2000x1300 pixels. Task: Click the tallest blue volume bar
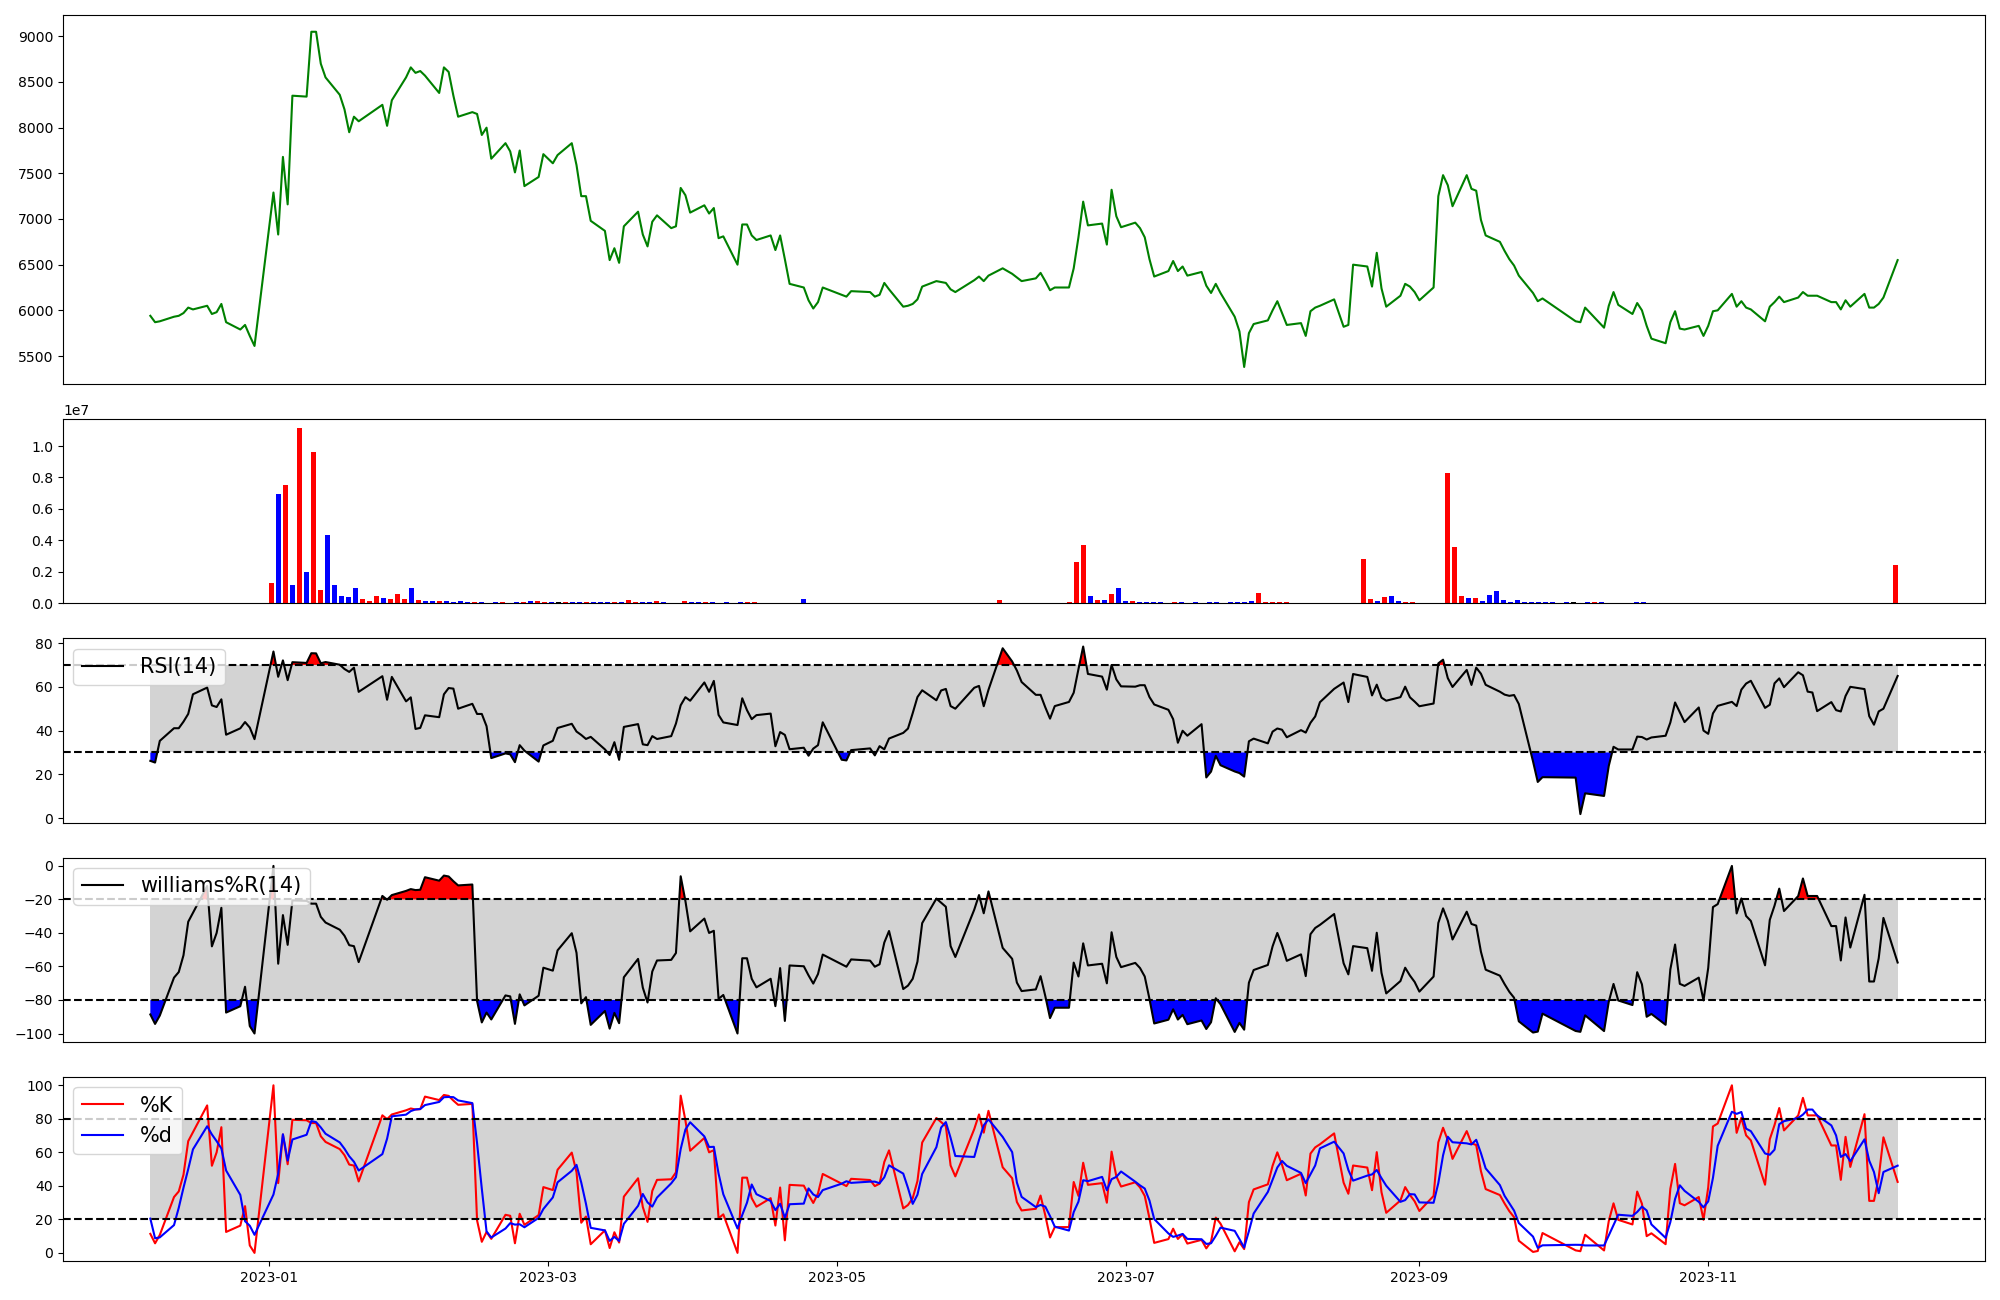pos(279,550)
